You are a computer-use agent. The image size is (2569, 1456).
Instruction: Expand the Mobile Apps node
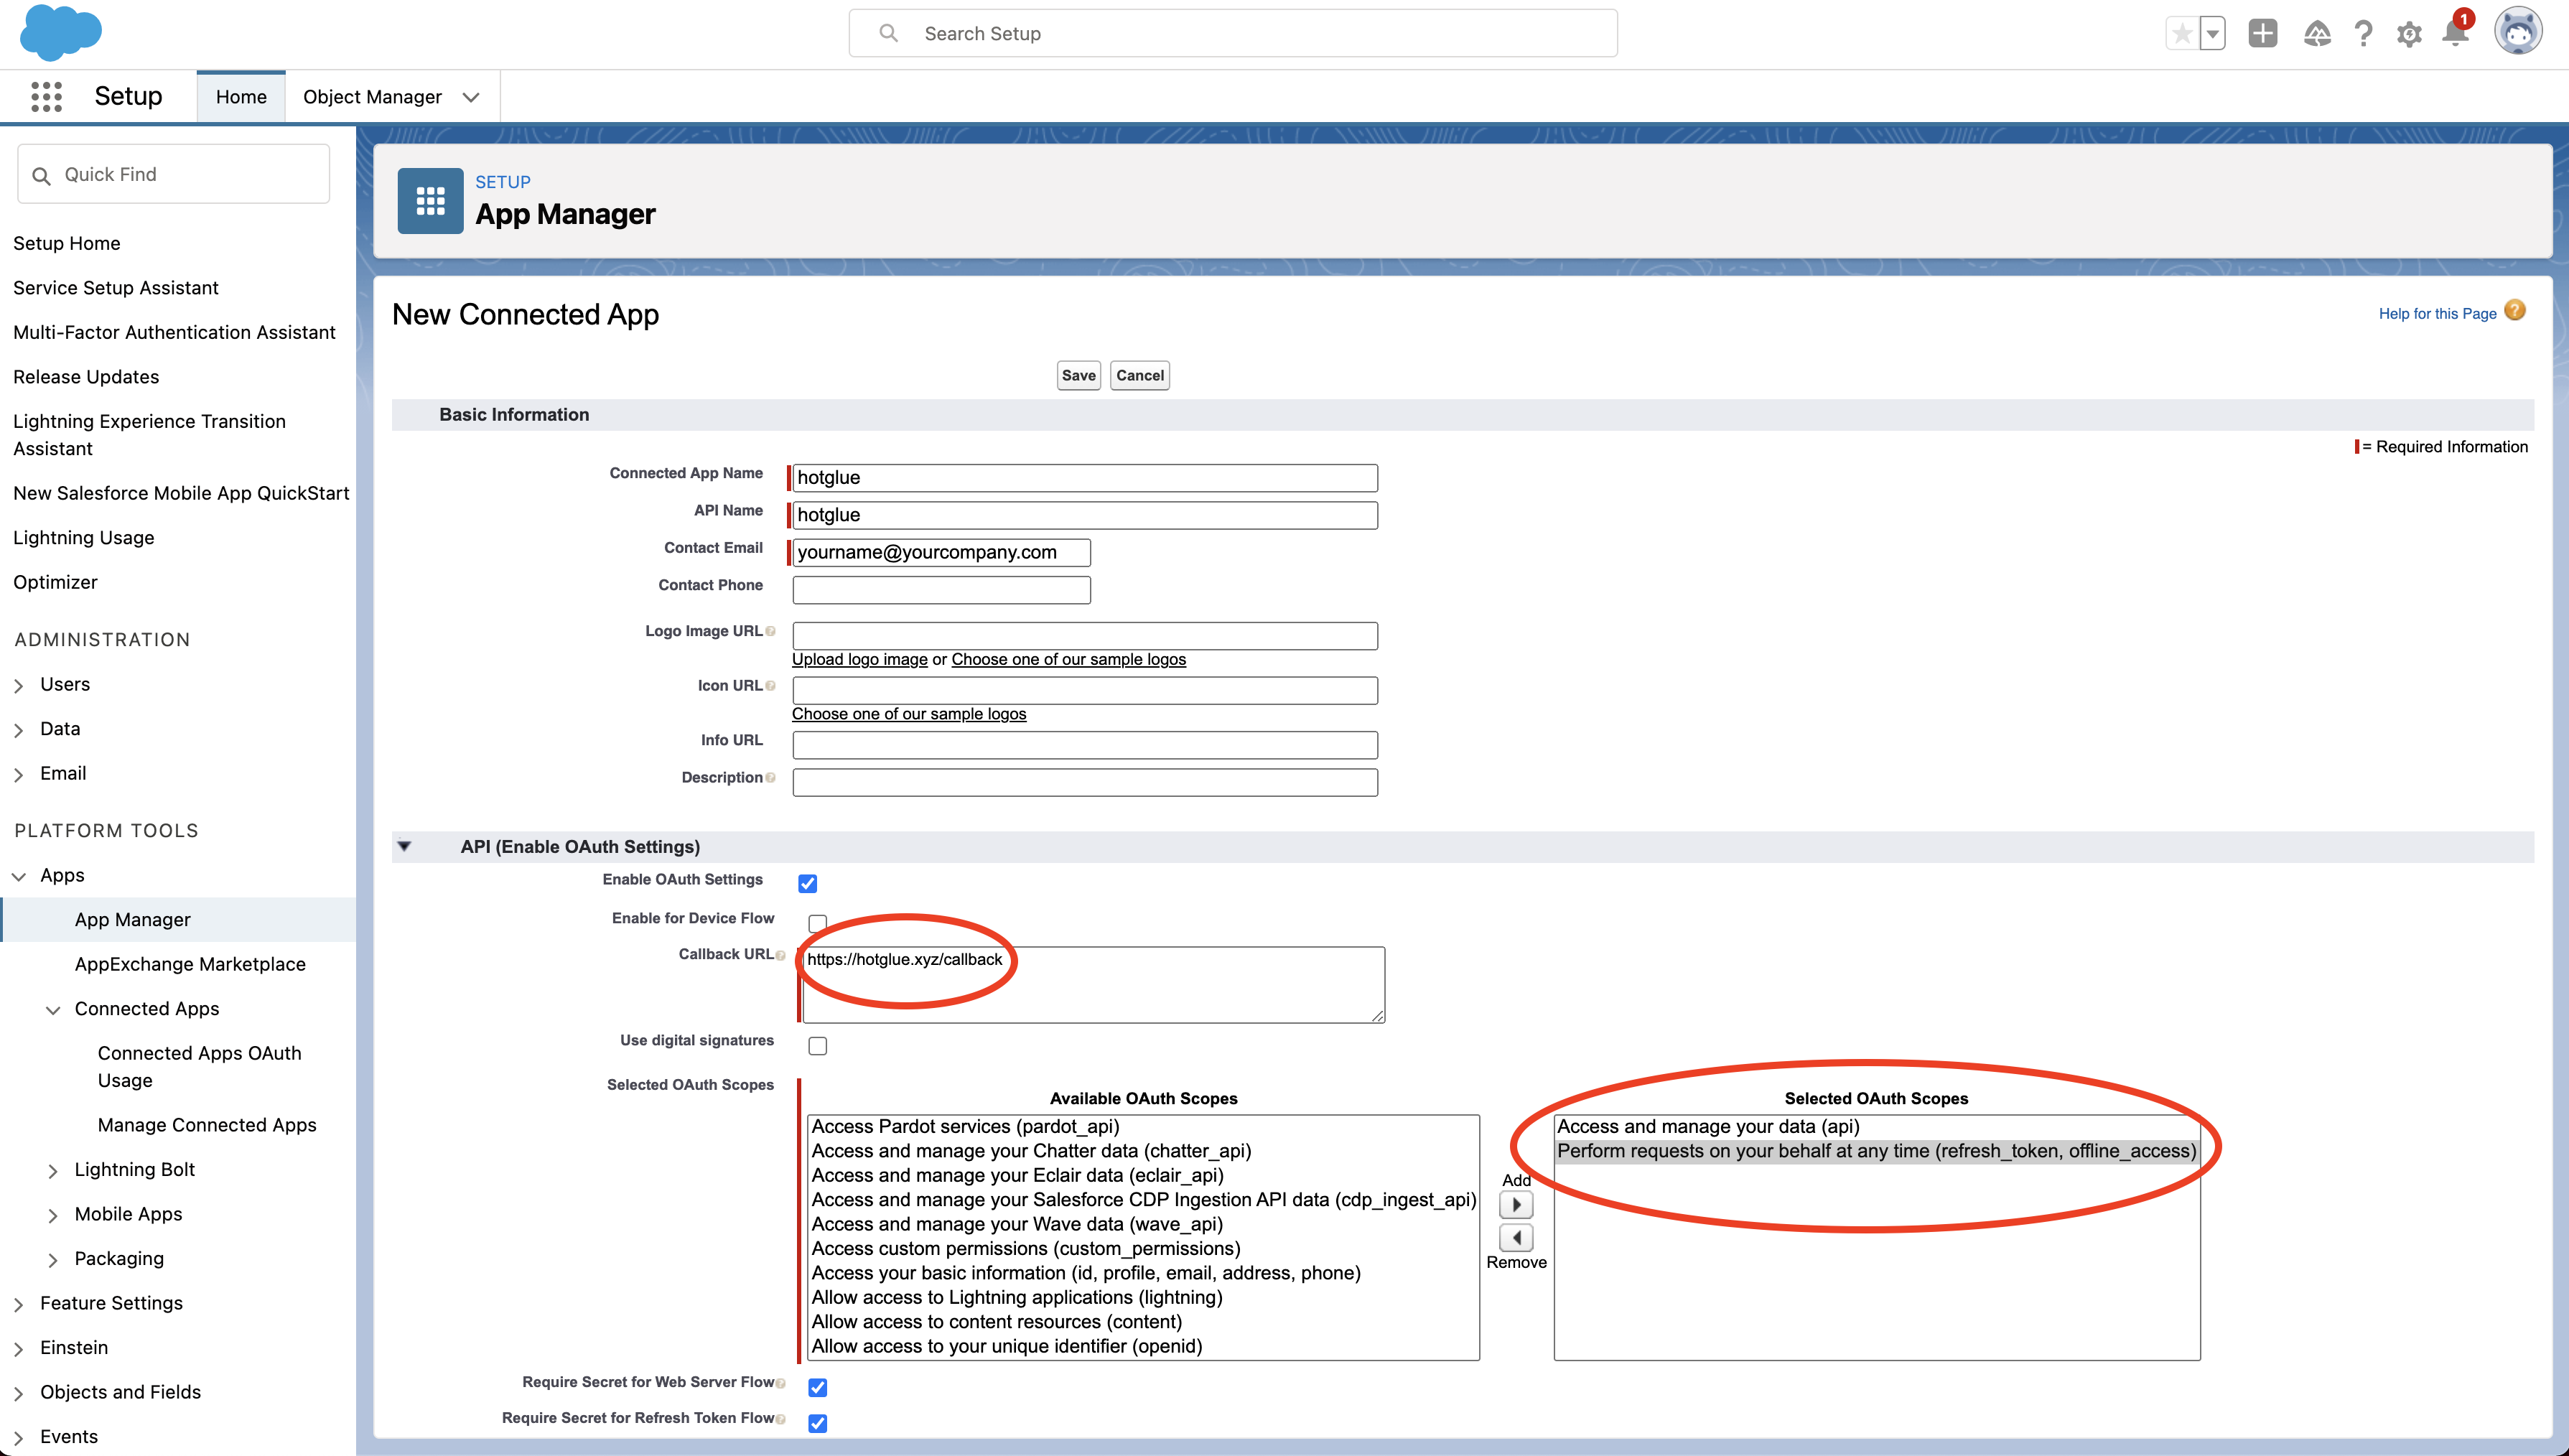pos(53,1216)
